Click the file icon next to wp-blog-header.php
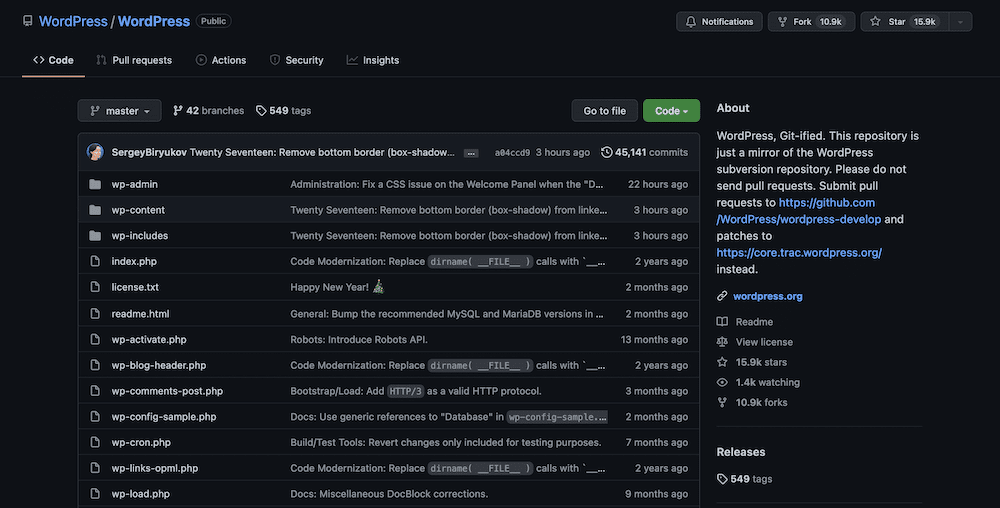The height and width of the screenshot is (508, 1000). pyautogui.click(x=95, y=365)
